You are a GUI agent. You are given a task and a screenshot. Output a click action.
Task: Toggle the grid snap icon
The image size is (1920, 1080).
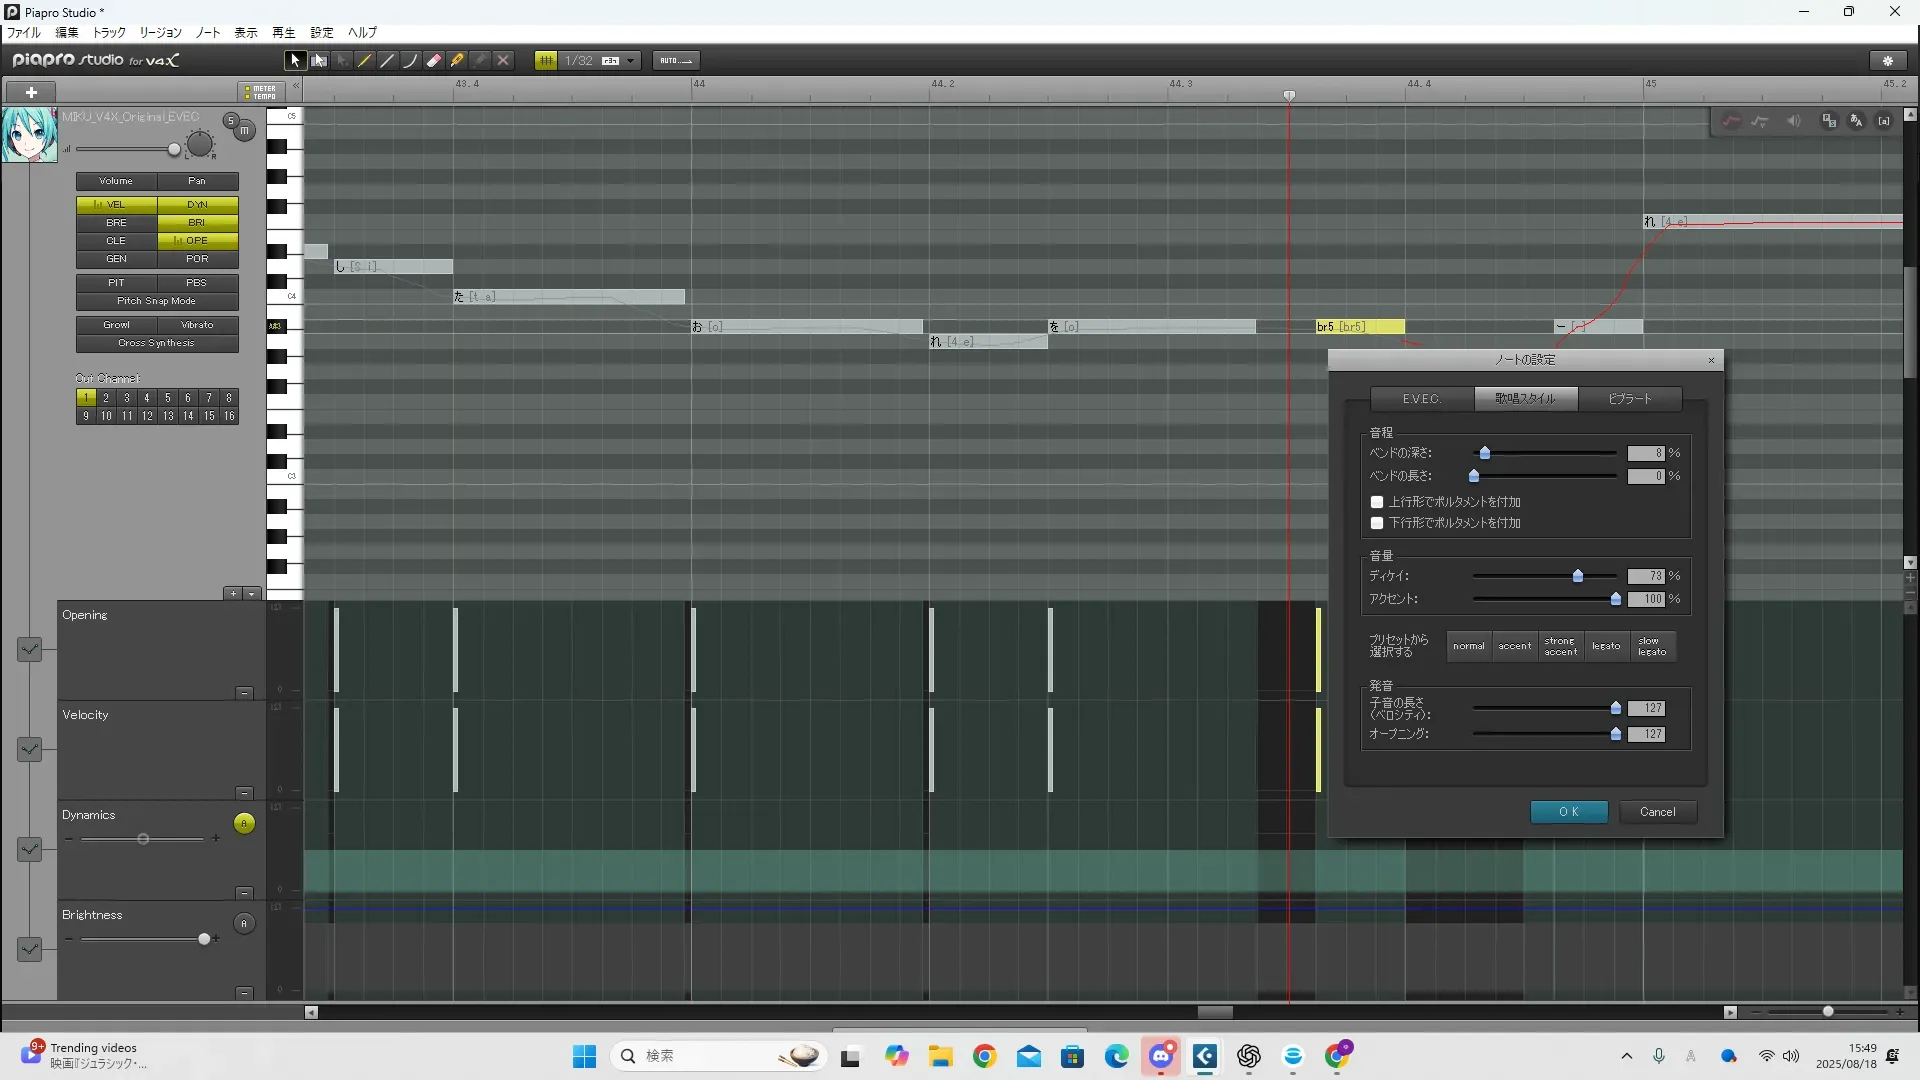(x=546, y=61)
